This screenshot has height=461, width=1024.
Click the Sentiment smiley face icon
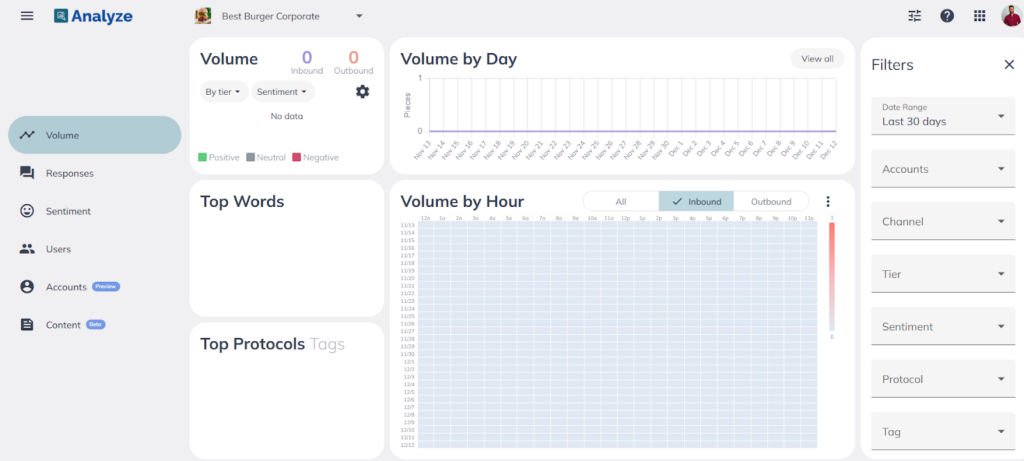pos(27,211)
